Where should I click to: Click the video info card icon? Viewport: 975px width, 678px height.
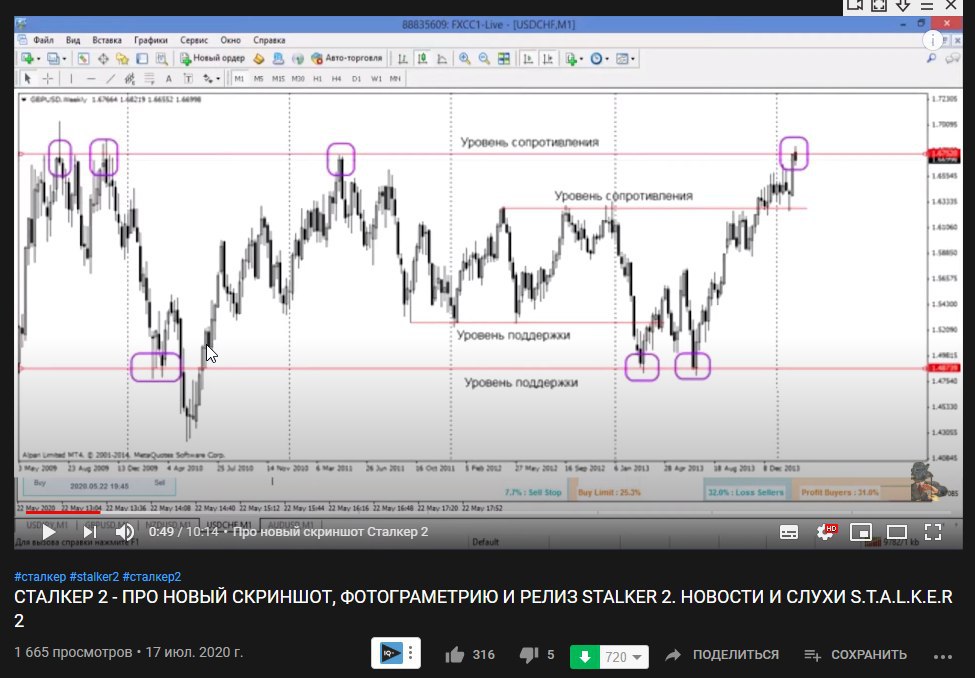(x=932, y=40)
